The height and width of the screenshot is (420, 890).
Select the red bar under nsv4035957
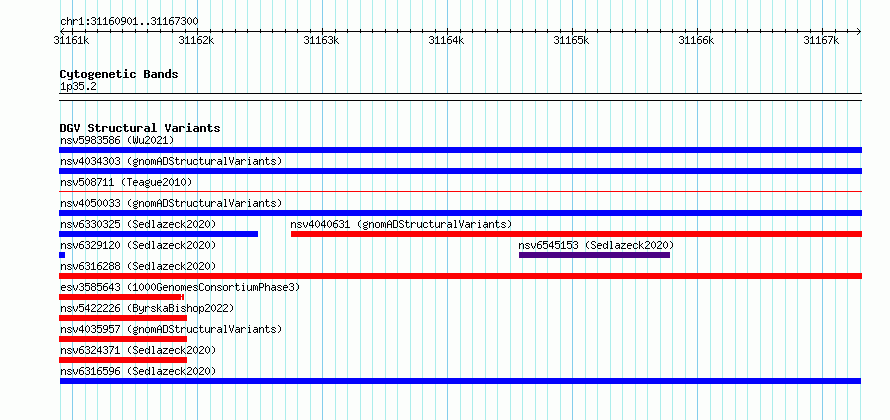pos(123,339)
